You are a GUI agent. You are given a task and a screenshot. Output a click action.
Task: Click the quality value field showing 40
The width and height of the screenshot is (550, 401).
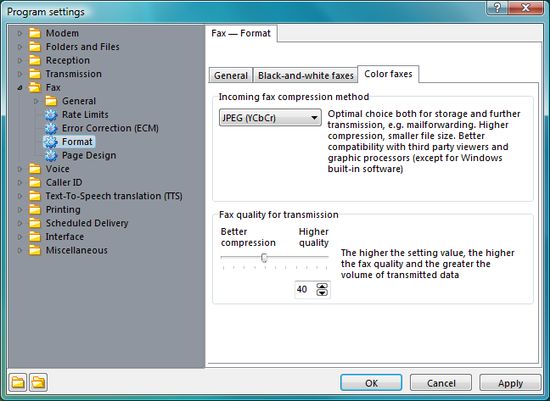pyautogui.click(x=305, y=289)
